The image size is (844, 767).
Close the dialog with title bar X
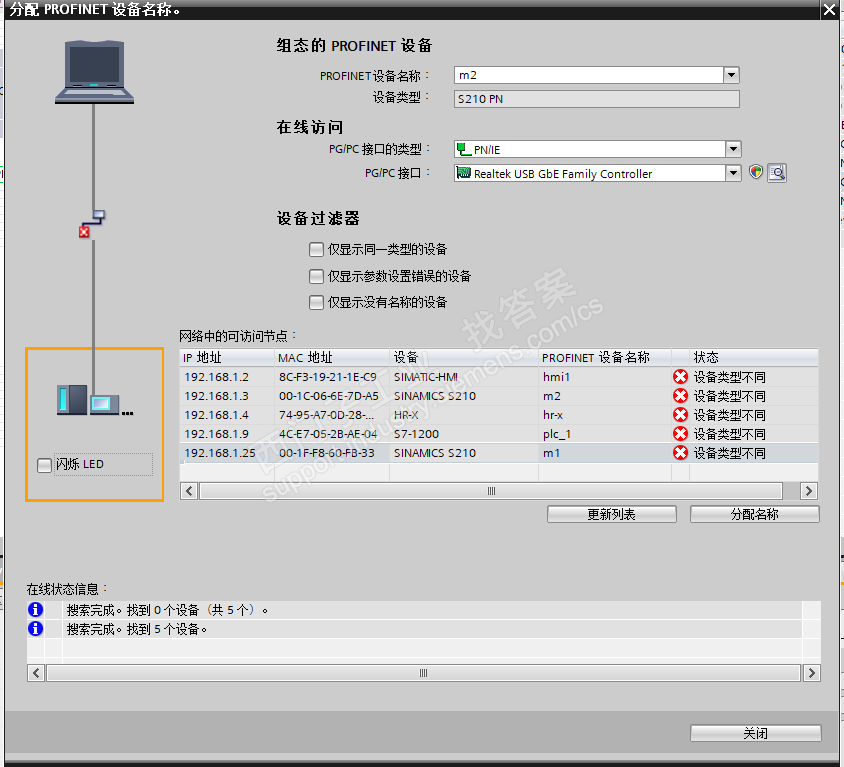click(x=829, y=10)
